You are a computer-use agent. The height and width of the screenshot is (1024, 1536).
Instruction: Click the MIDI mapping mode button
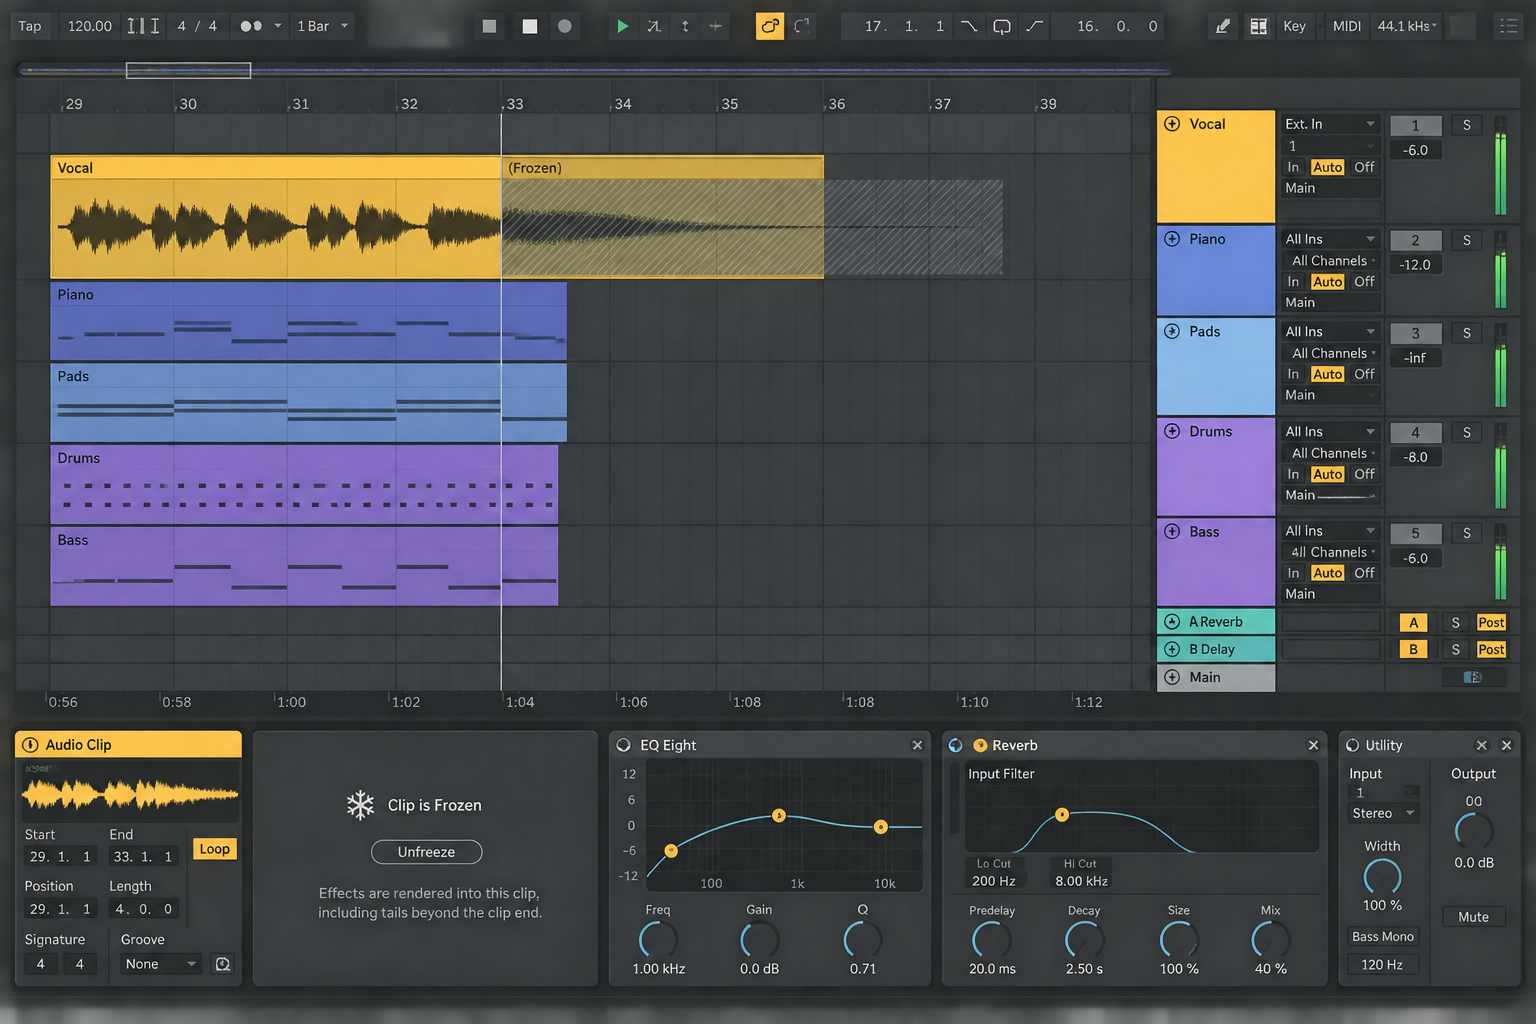coord(1346,26)
